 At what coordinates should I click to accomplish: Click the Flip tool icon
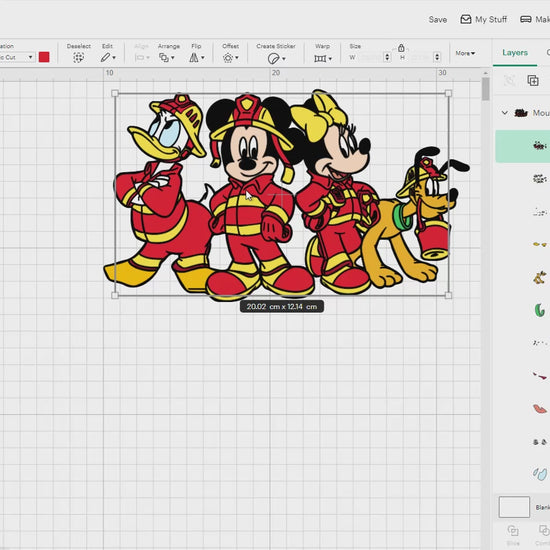point(194,57)
